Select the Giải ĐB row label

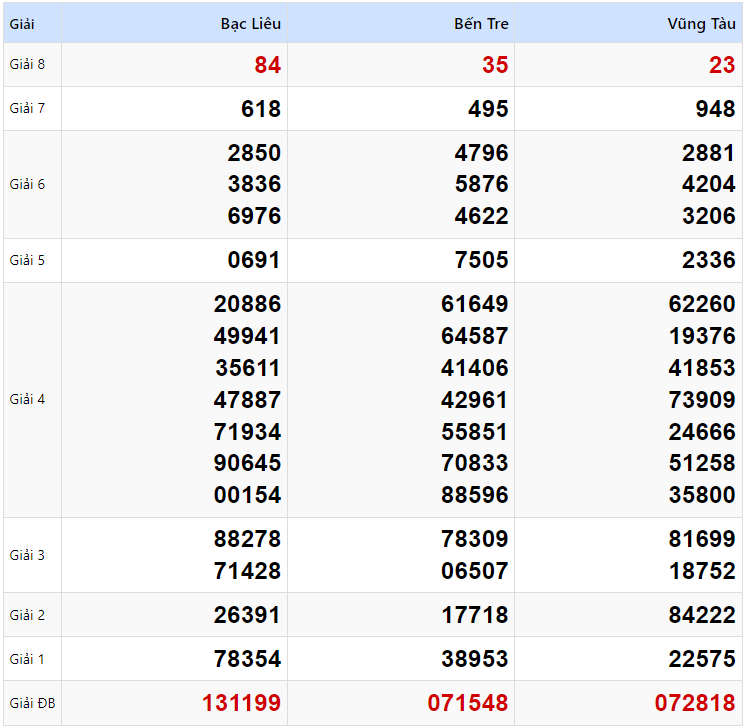click(x=32, y=703)
